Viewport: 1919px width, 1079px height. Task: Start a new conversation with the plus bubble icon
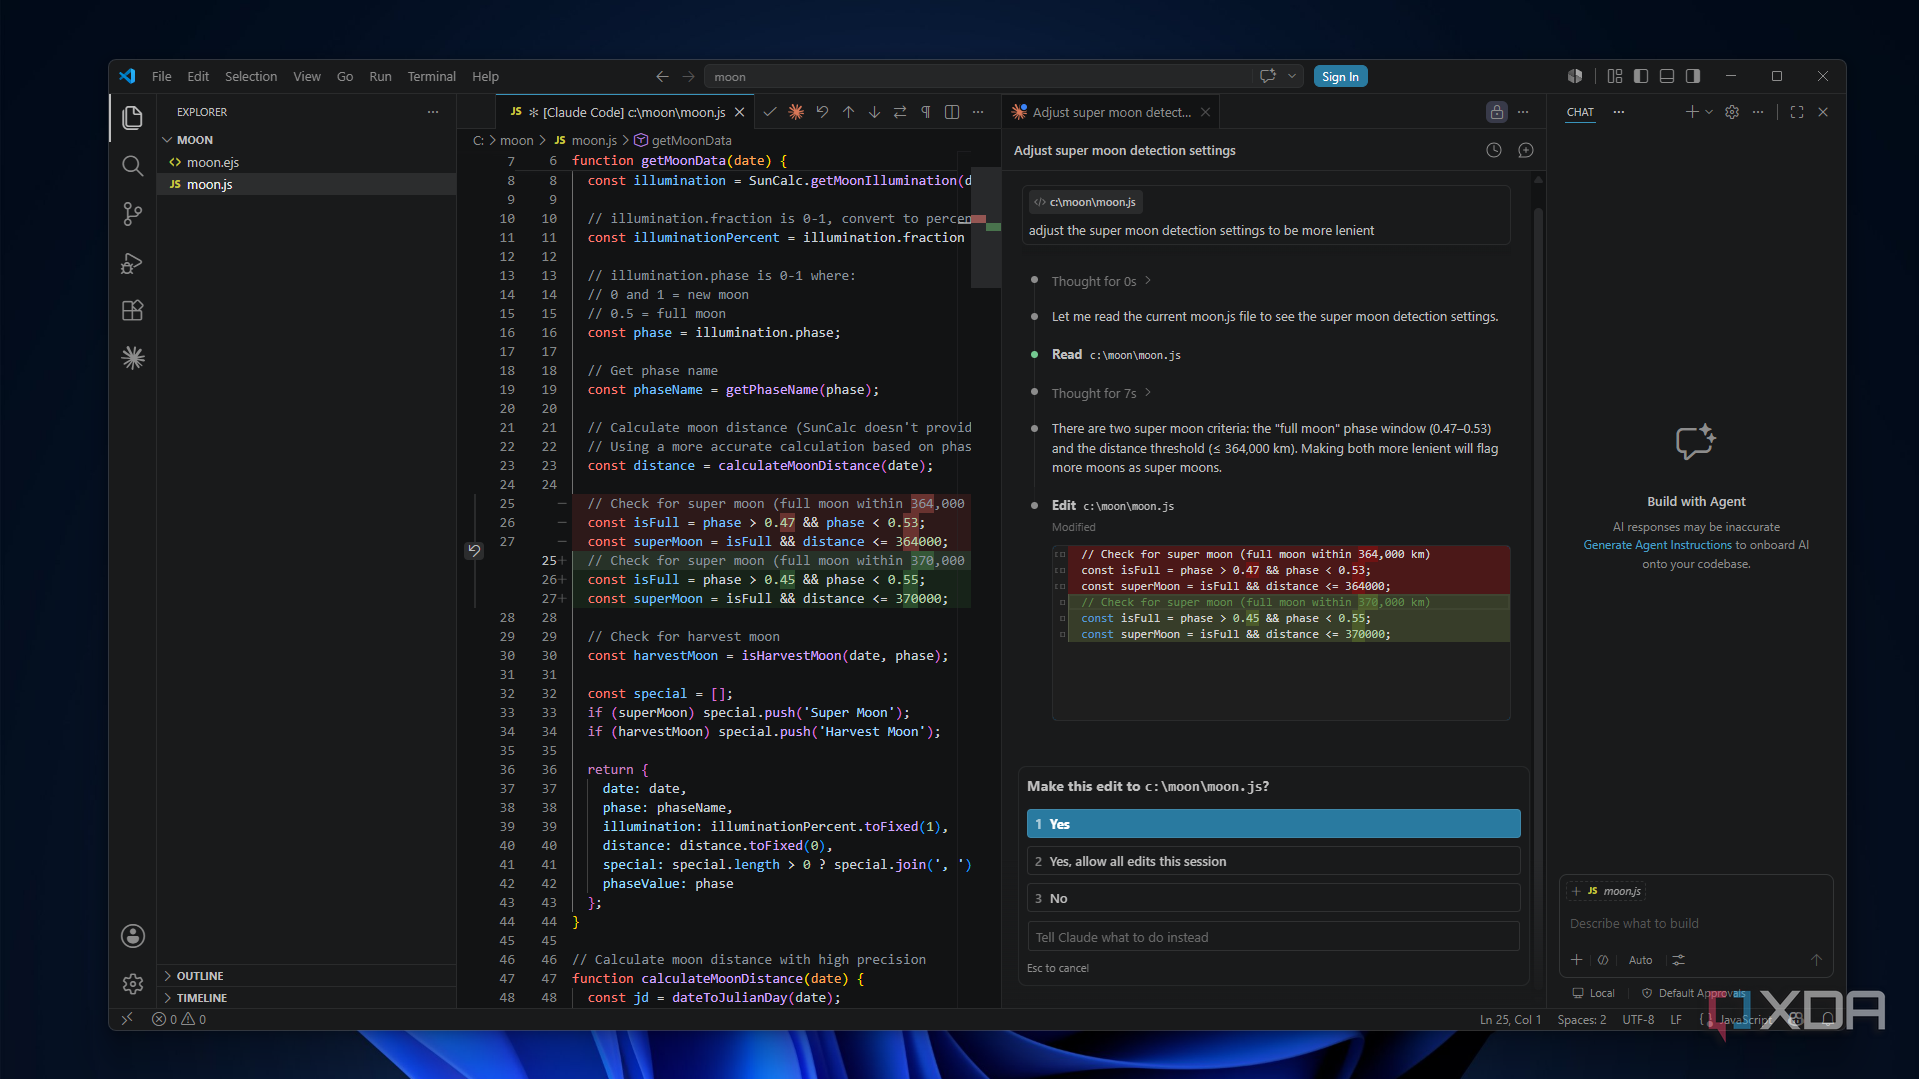click(x=1526, y=150)
